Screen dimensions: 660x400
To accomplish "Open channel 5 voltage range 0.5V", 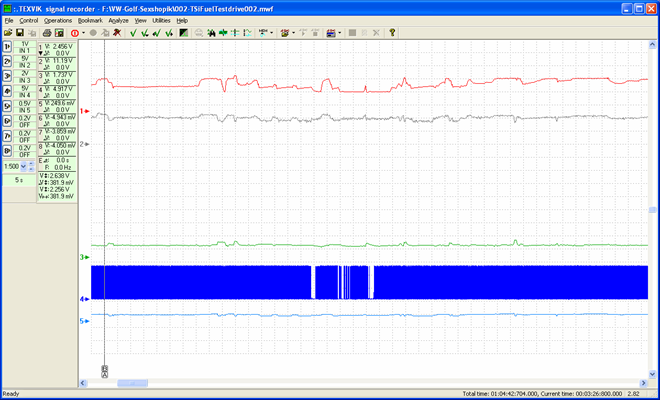I will 25,103.
